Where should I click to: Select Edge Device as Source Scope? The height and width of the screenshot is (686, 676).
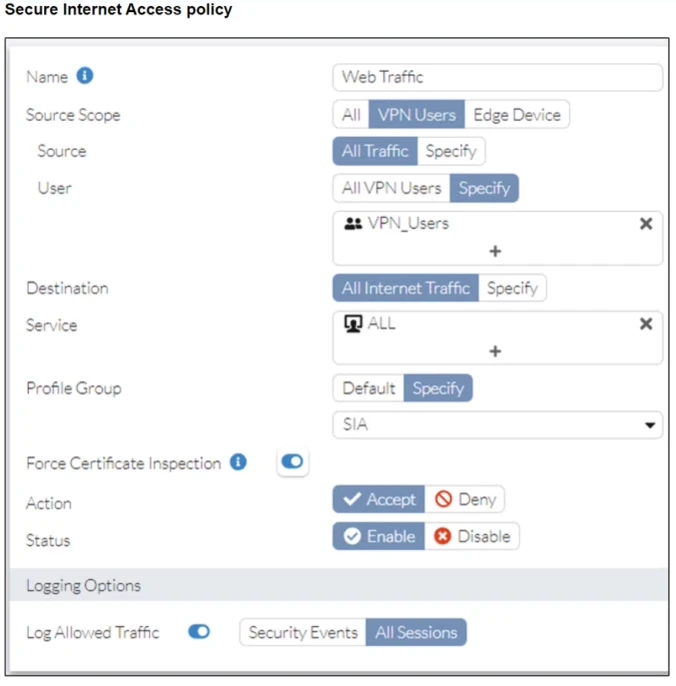point(516,114)
